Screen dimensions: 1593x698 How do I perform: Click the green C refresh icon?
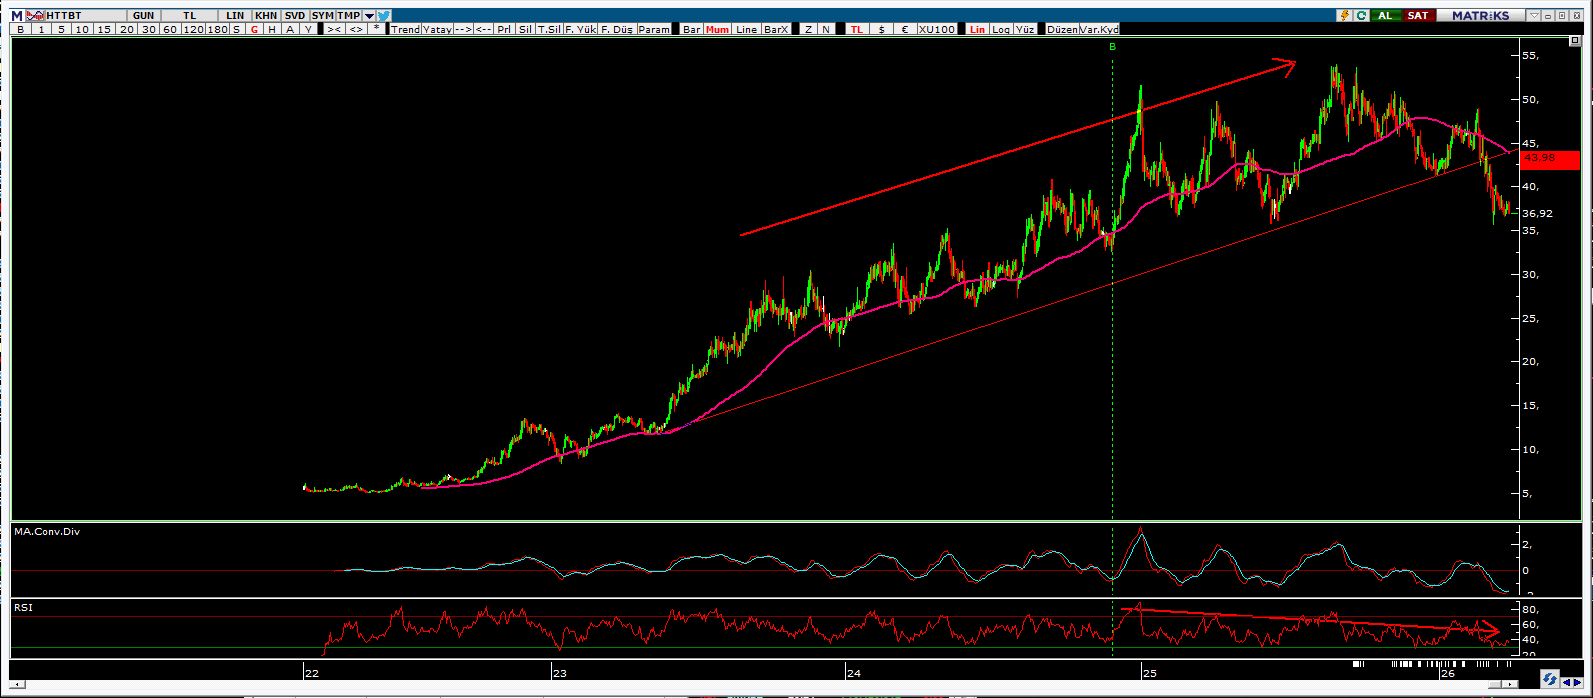[1362, 16]
